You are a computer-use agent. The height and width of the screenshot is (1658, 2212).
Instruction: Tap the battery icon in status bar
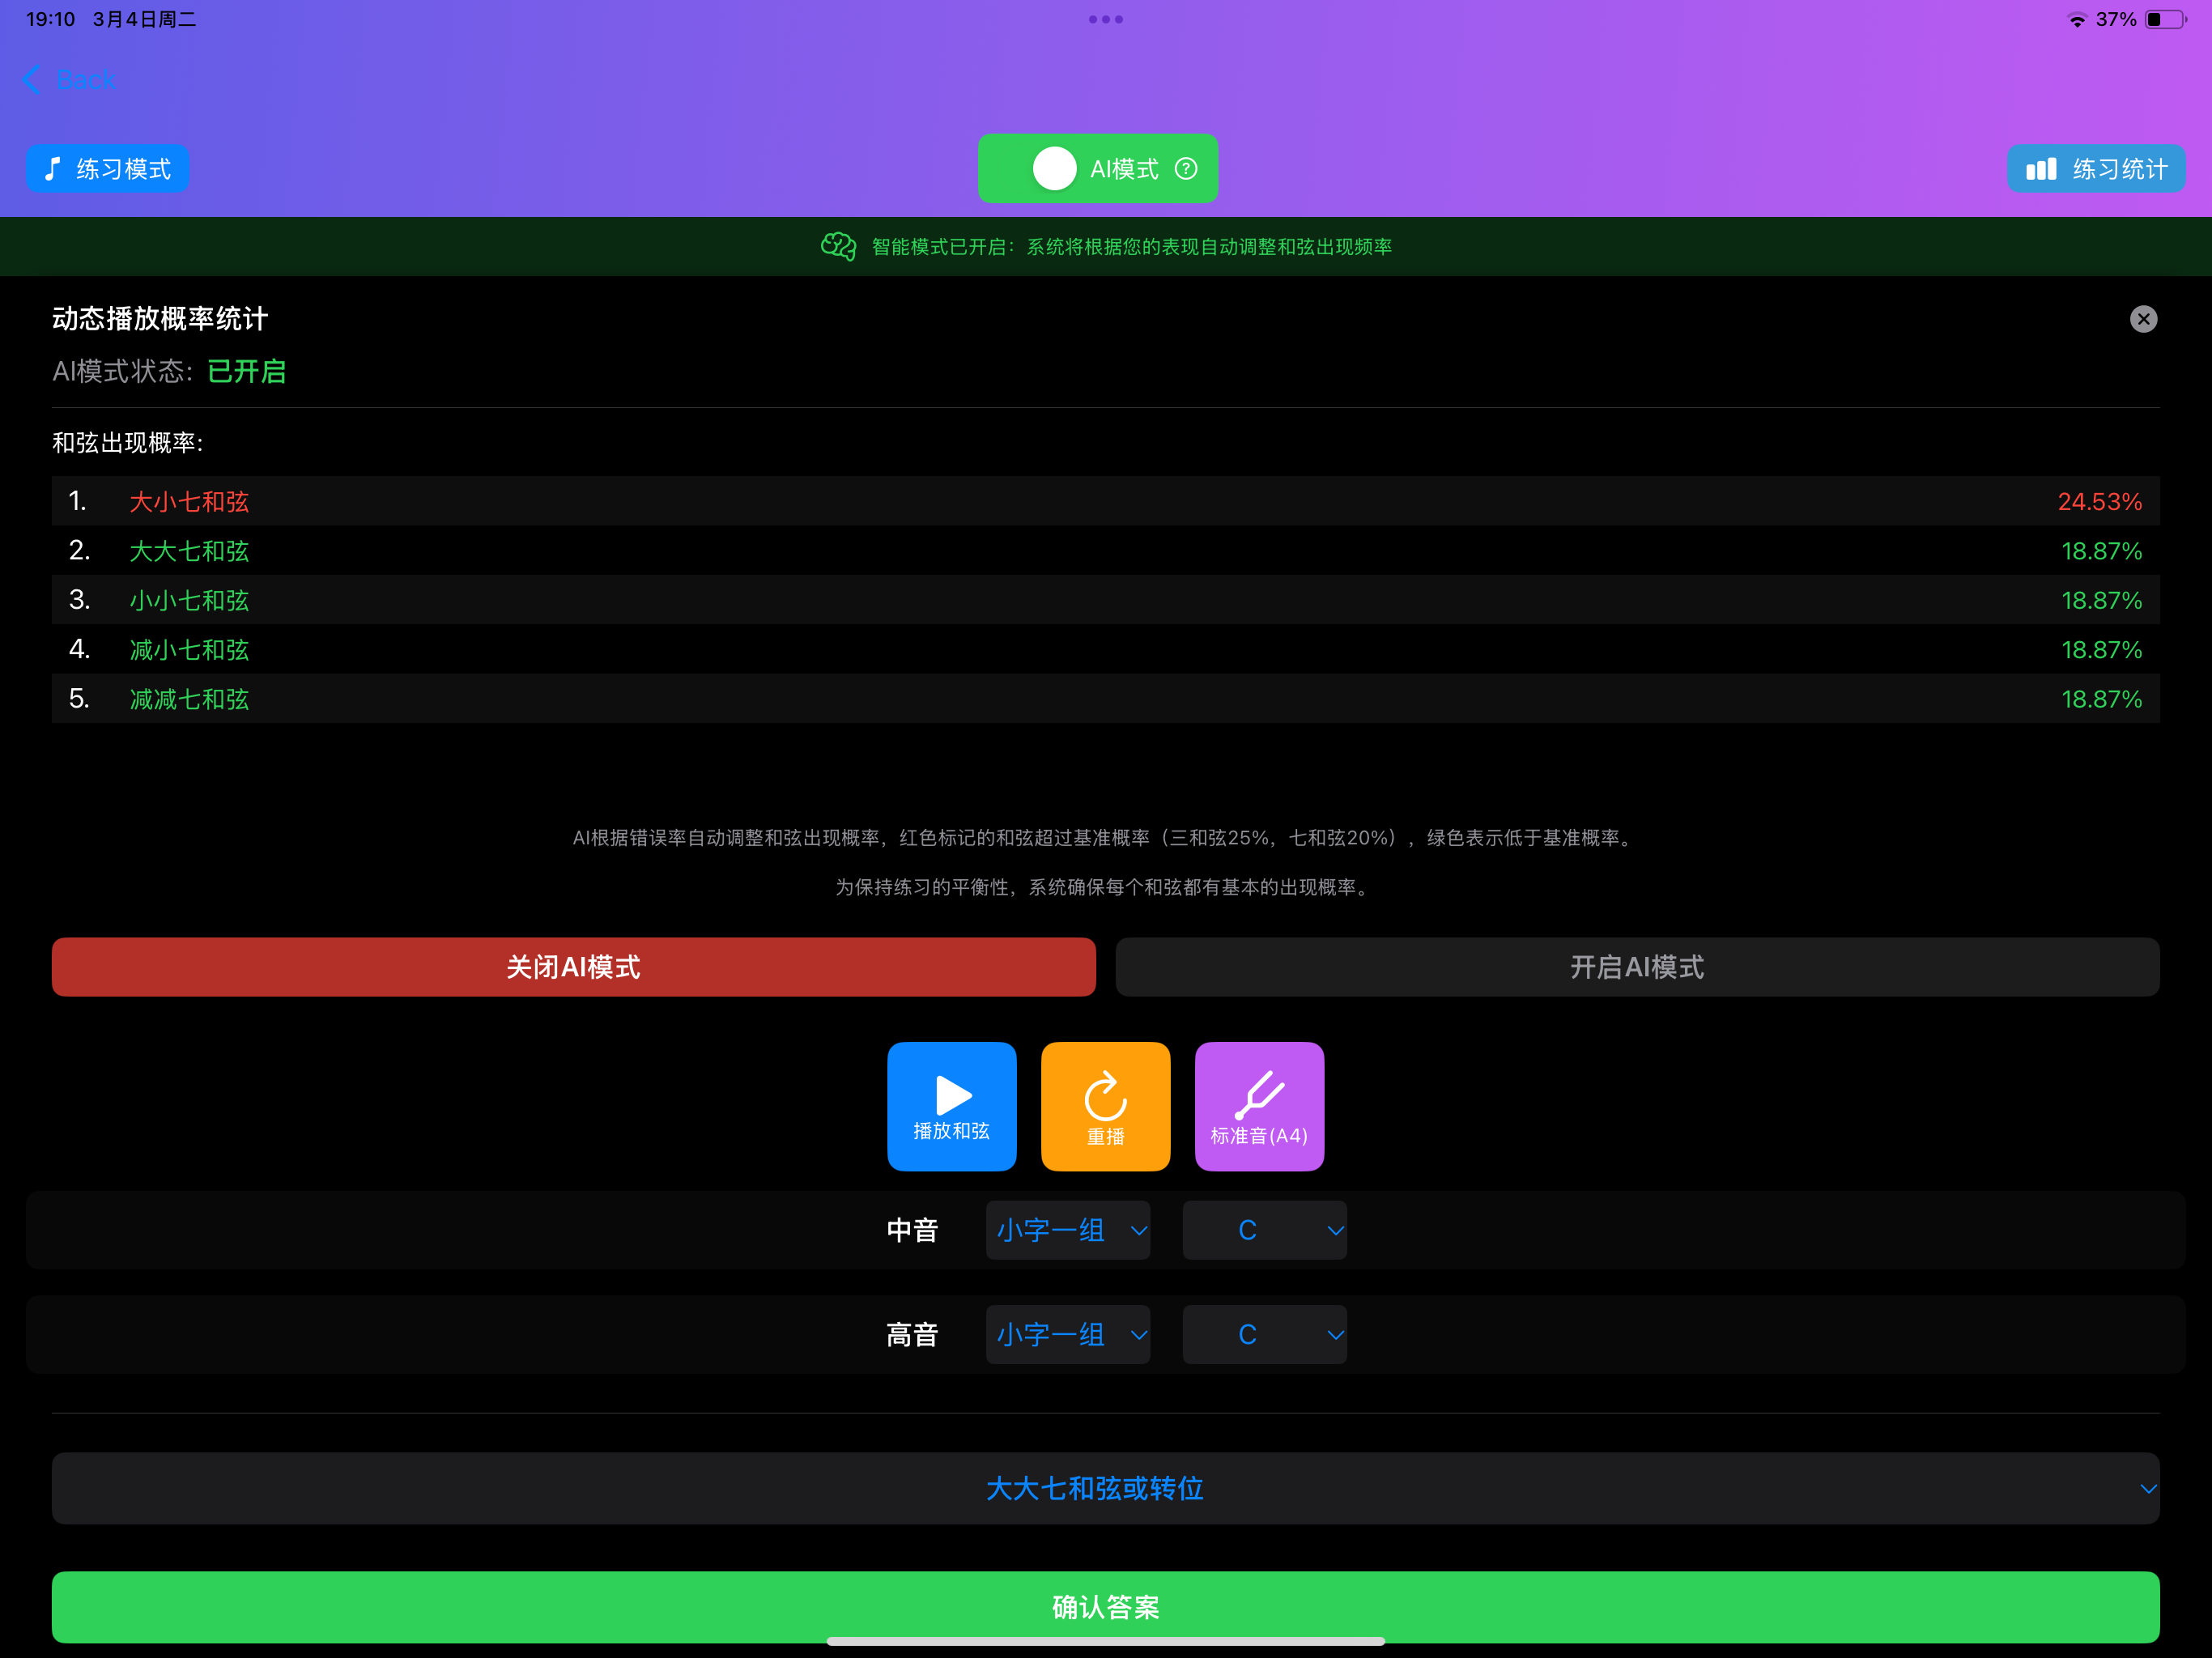tap(2165, 19)
